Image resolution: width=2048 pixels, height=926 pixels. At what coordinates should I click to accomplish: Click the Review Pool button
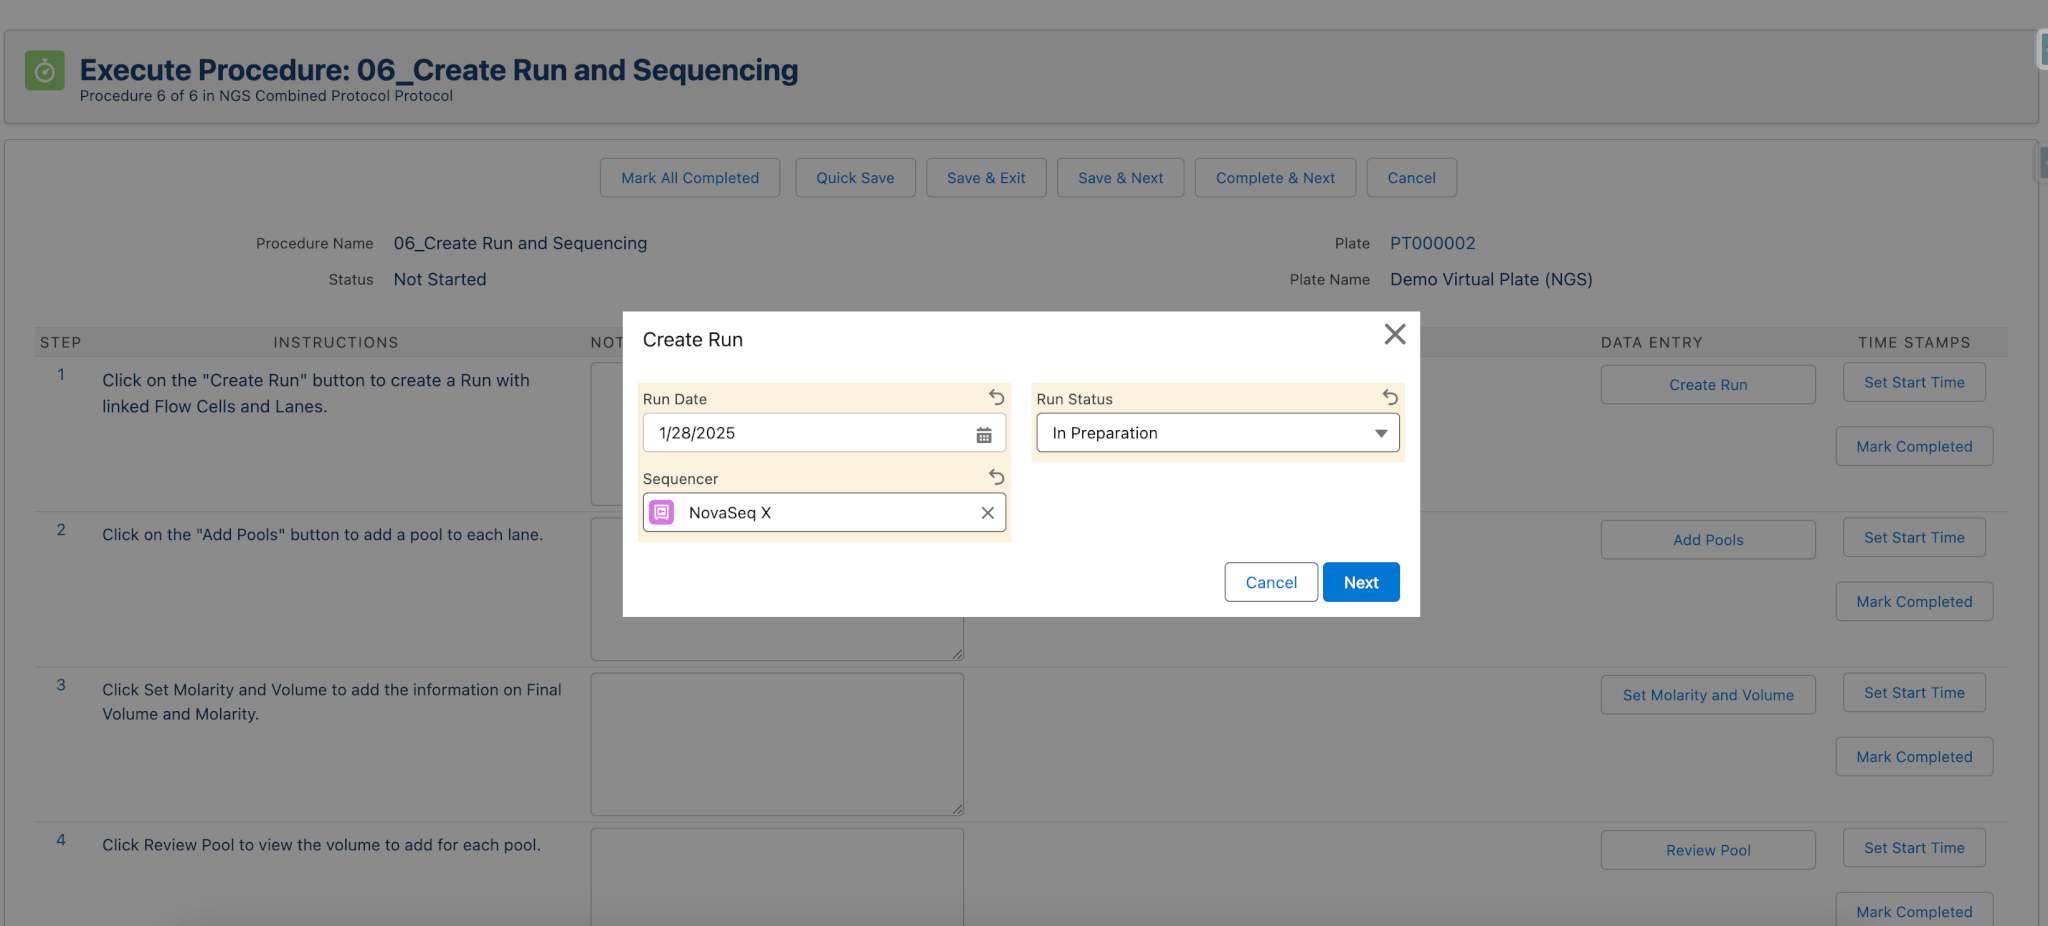[1708, 850]
